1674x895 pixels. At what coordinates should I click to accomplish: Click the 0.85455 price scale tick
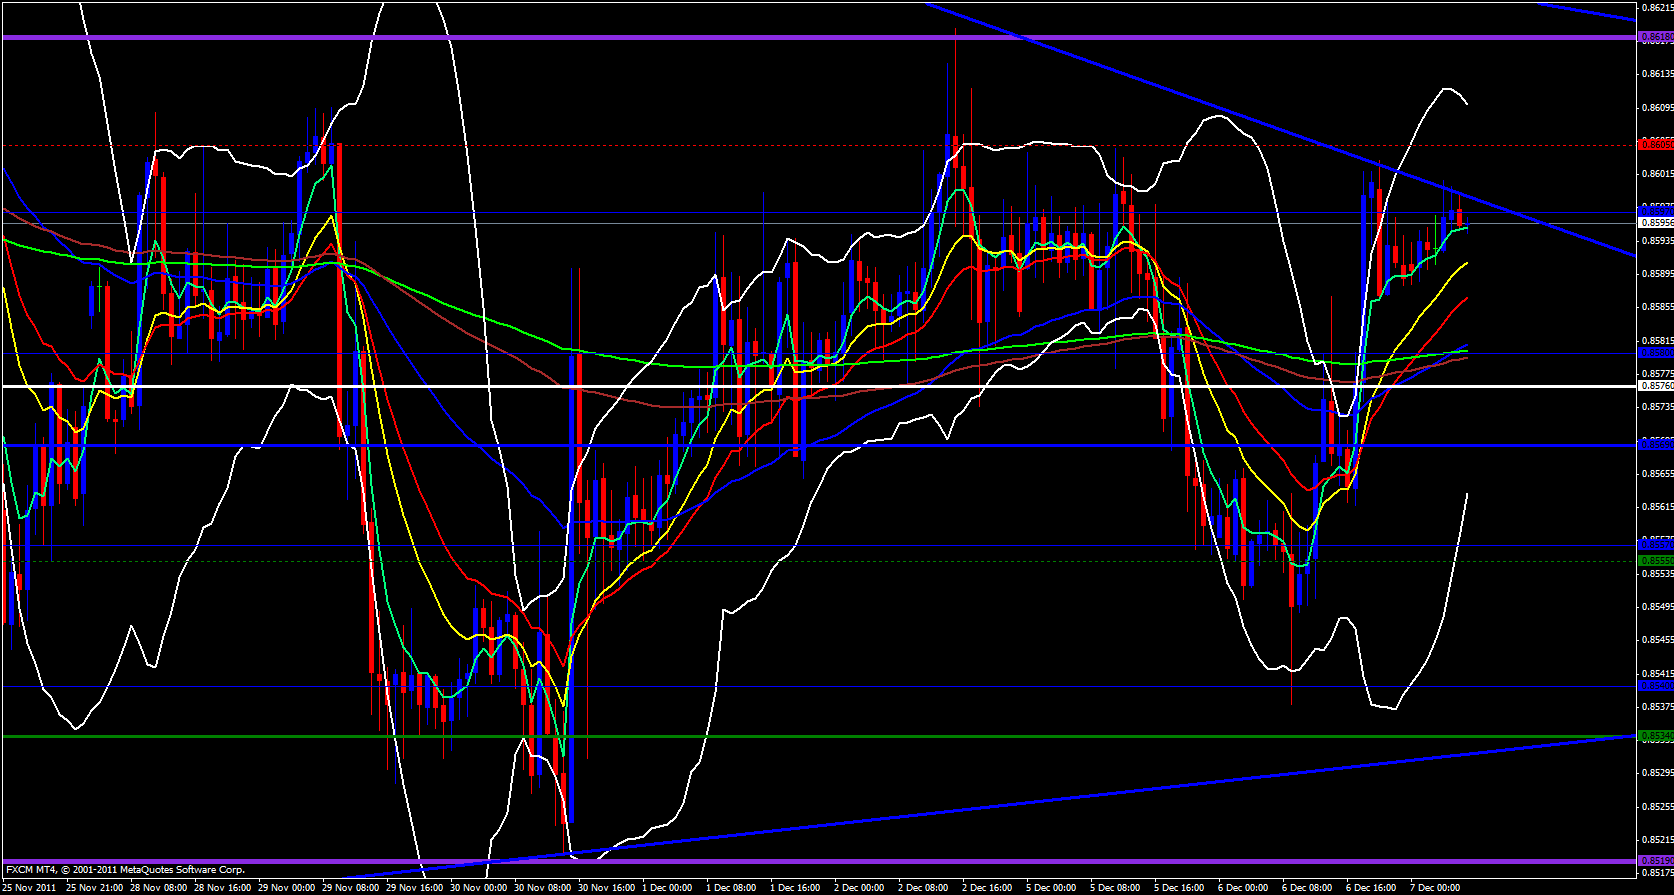(1655, 640)
